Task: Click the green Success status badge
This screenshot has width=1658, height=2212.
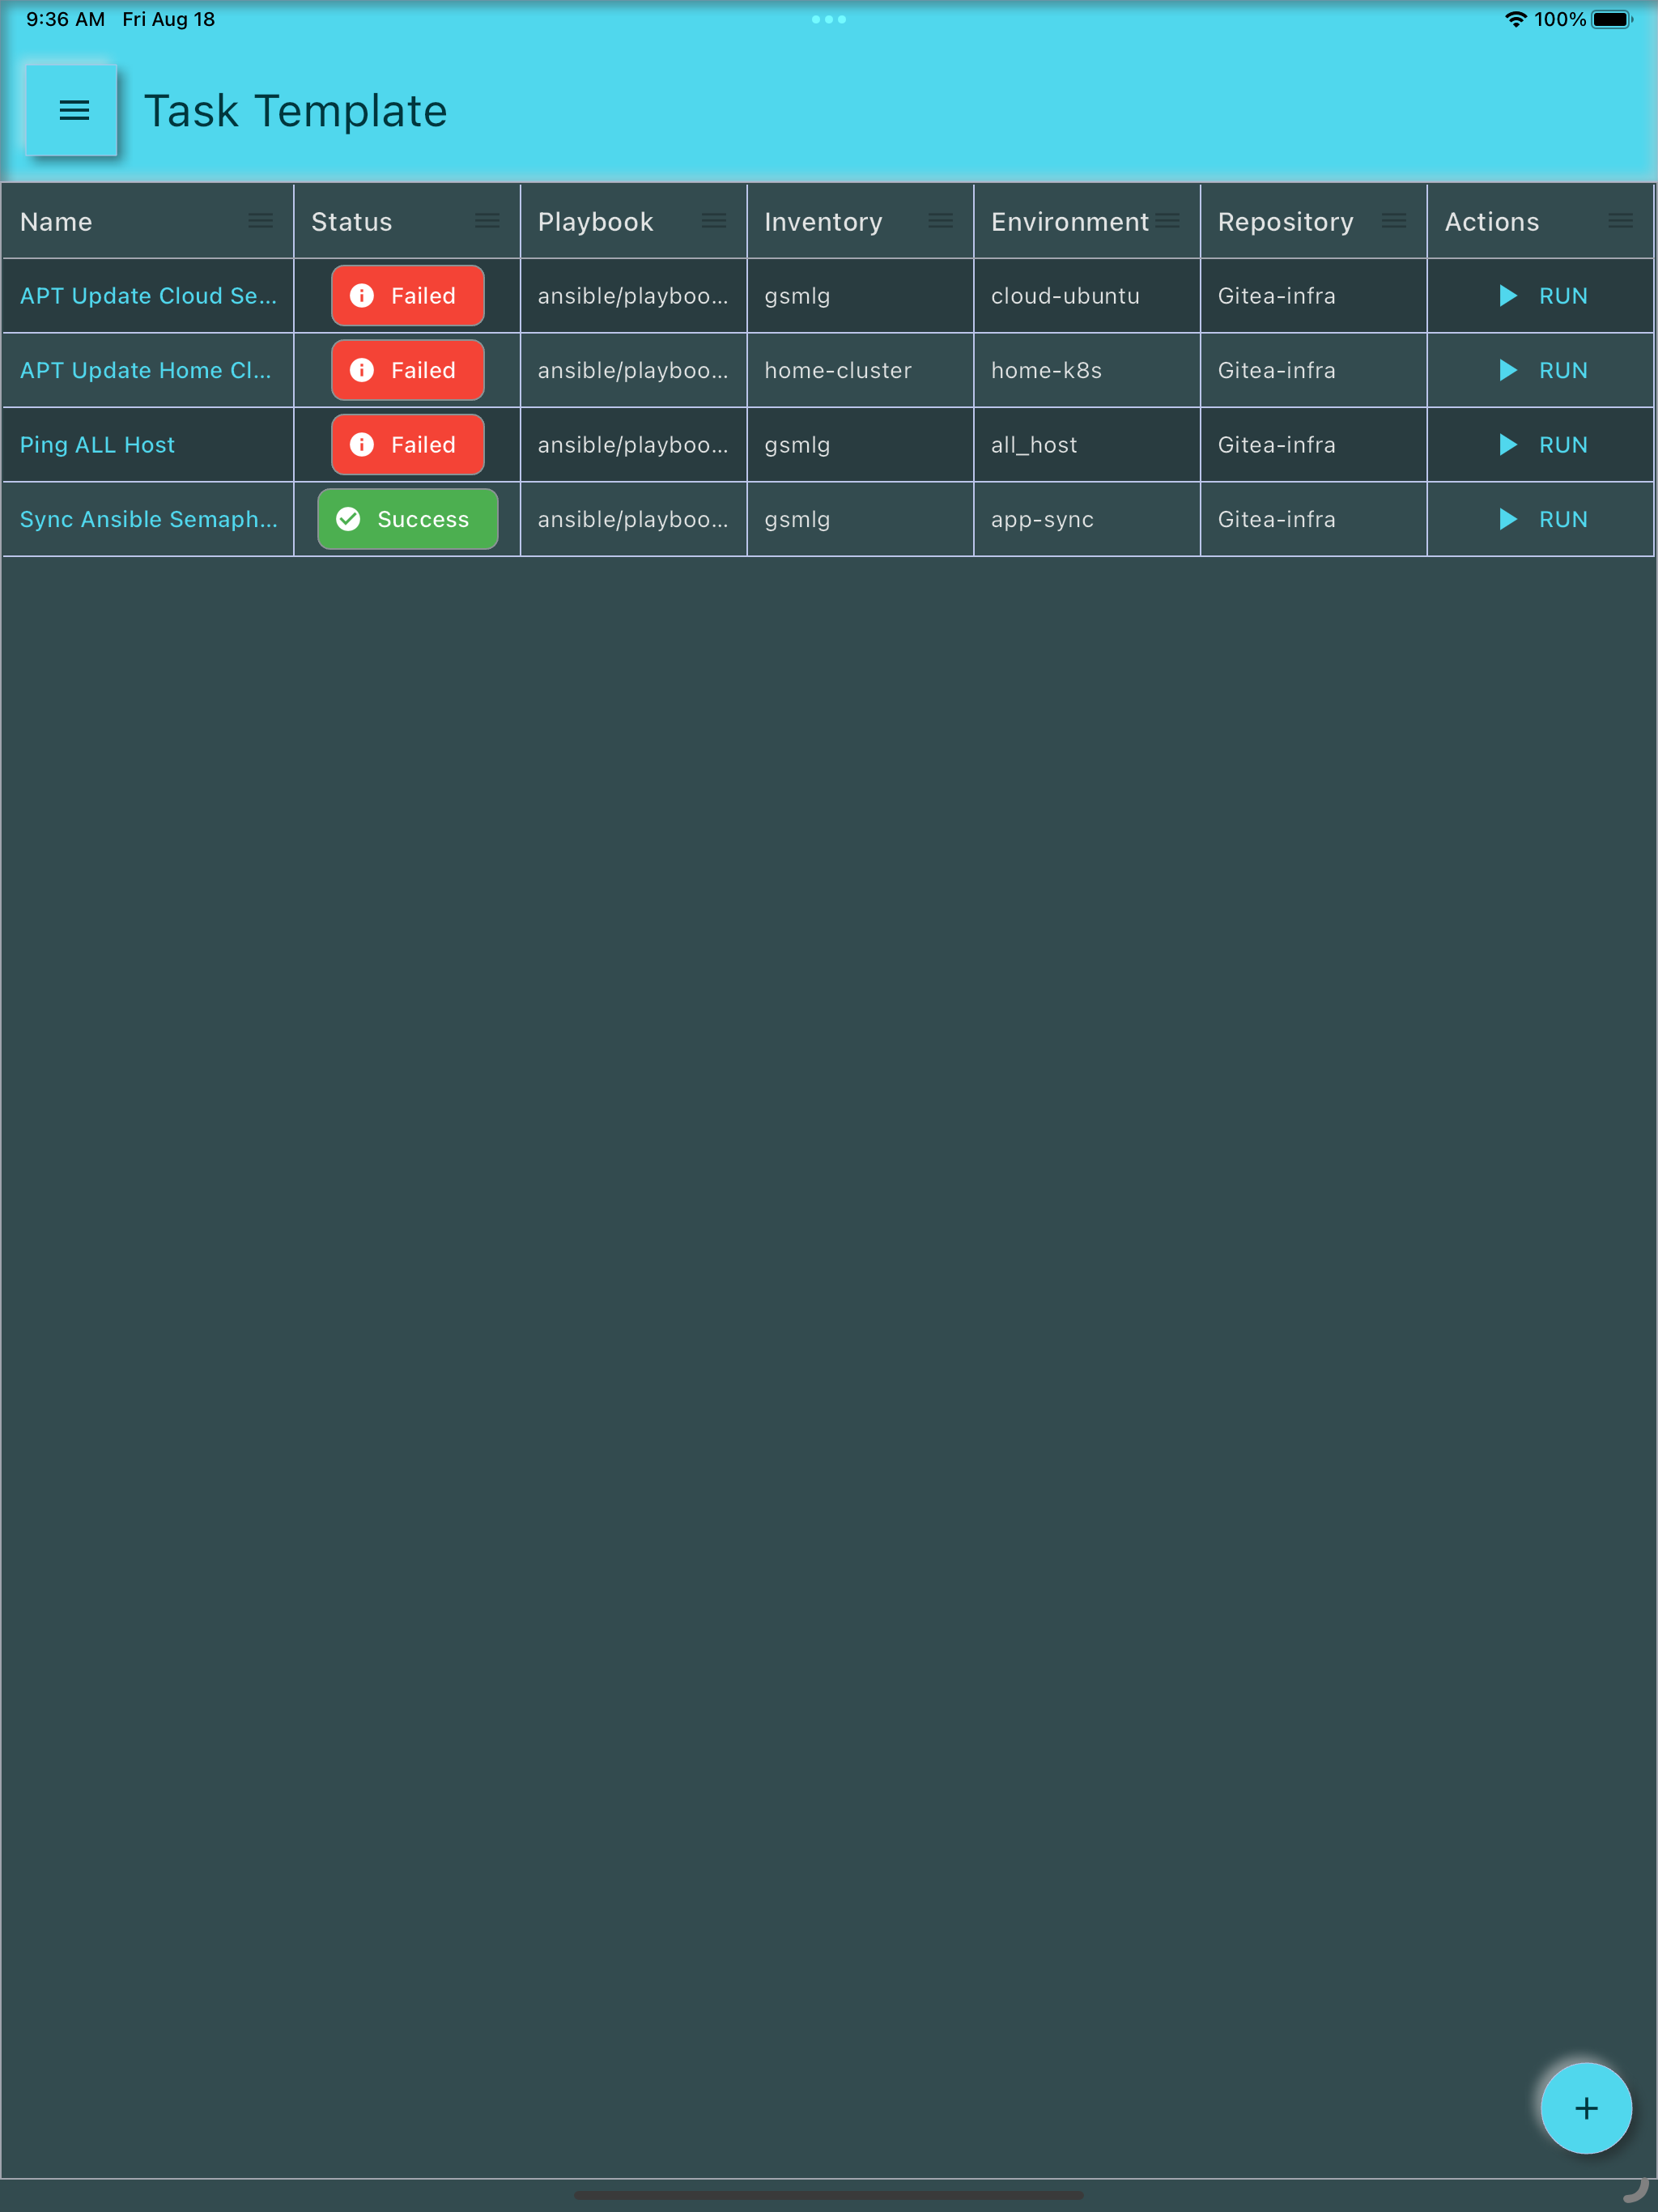Action: click(x=407, y=519)
